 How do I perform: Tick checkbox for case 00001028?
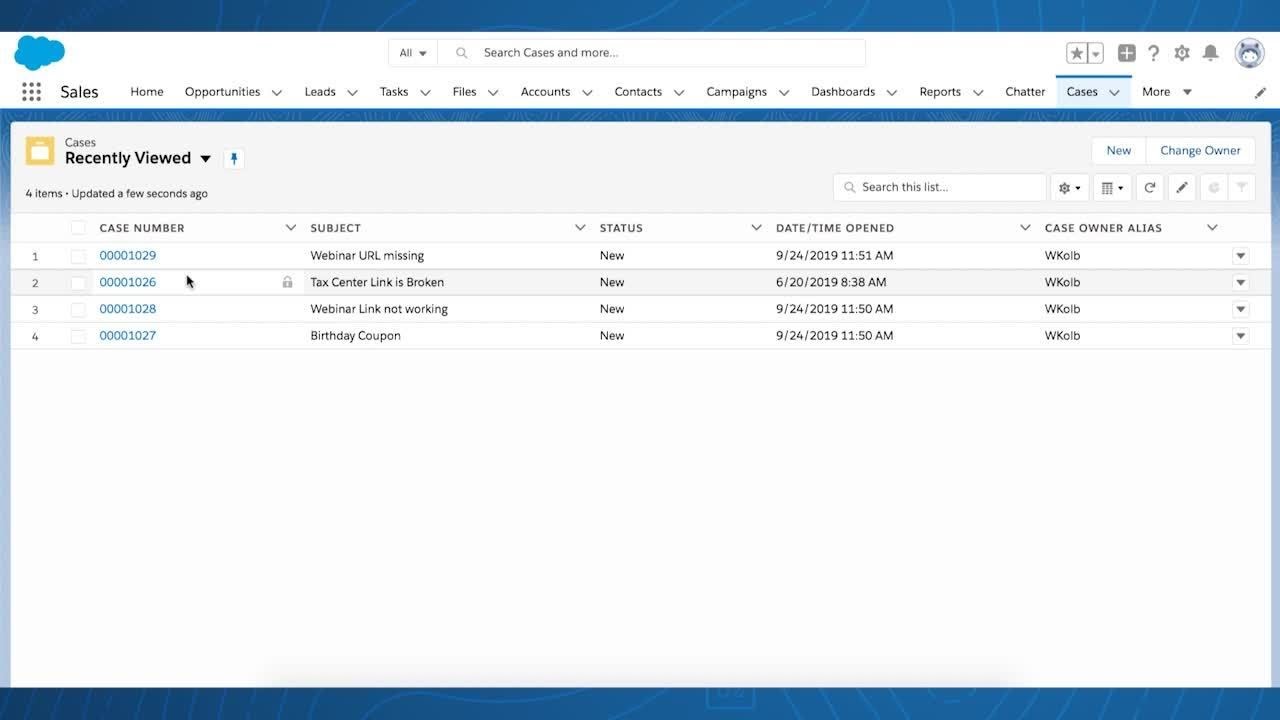coord(78,309)
